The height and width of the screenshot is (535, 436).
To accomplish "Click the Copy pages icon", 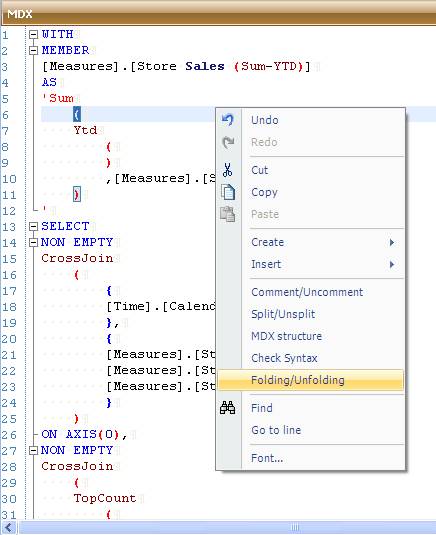I will (x=228, y=192).
